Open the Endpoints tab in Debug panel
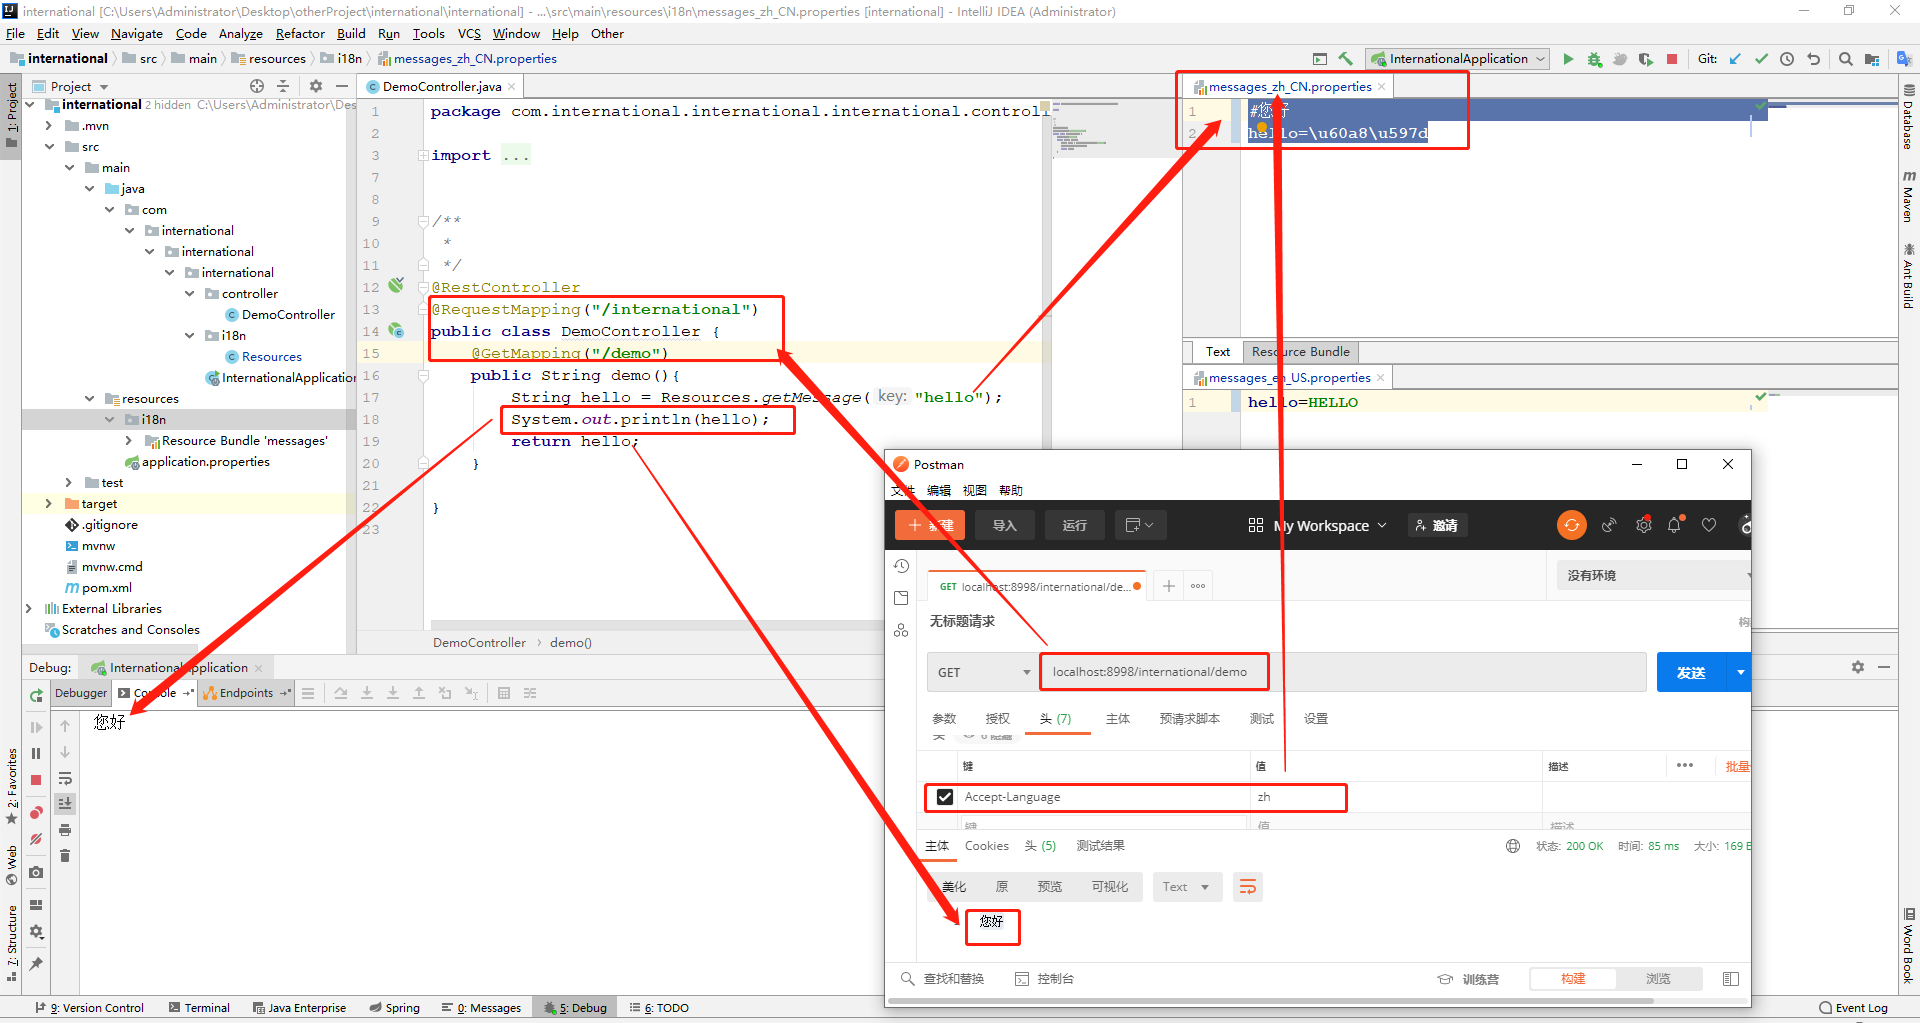 click(246, 693)
